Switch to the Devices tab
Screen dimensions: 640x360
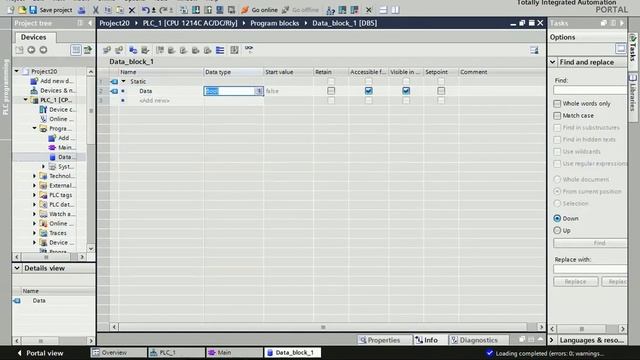point(33,37)
